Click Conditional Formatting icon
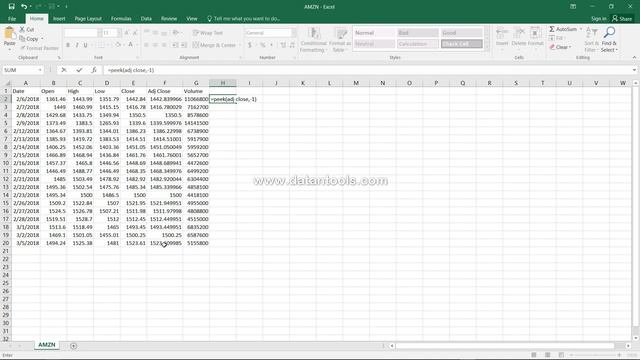Image resolution: width=640 pixels, height=360 pixels. [x=314, y=33]
